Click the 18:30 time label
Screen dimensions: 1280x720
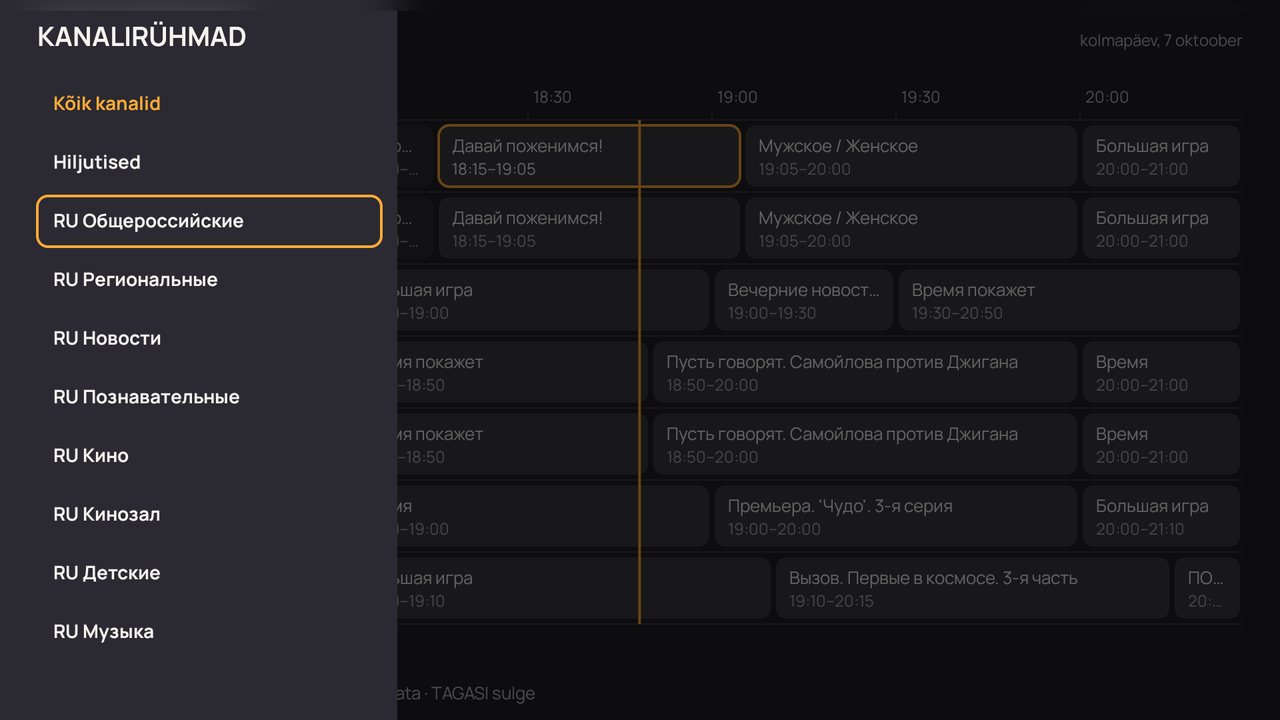click(552, 97)
